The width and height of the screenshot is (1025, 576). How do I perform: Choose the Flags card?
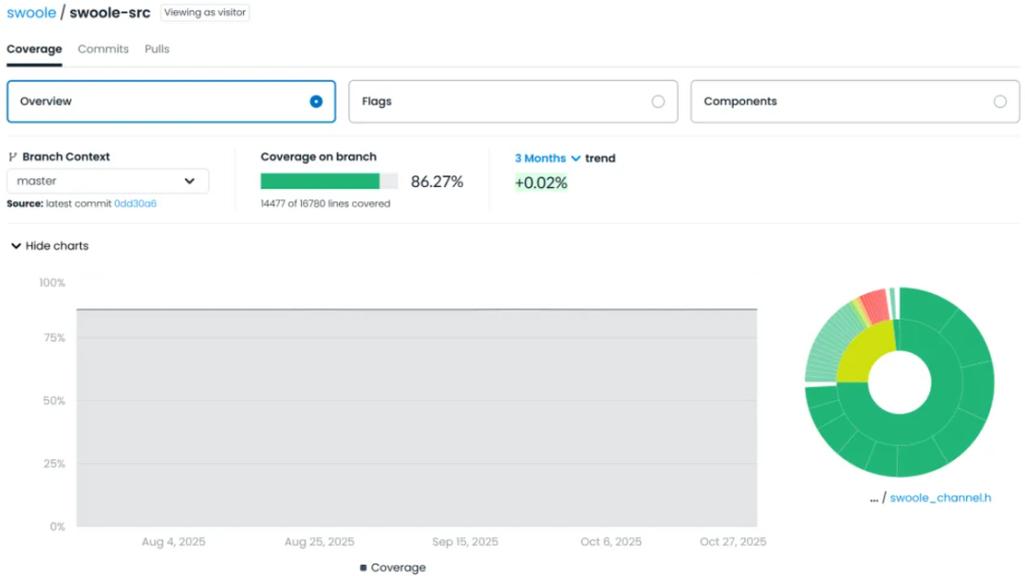coord(513,101)
